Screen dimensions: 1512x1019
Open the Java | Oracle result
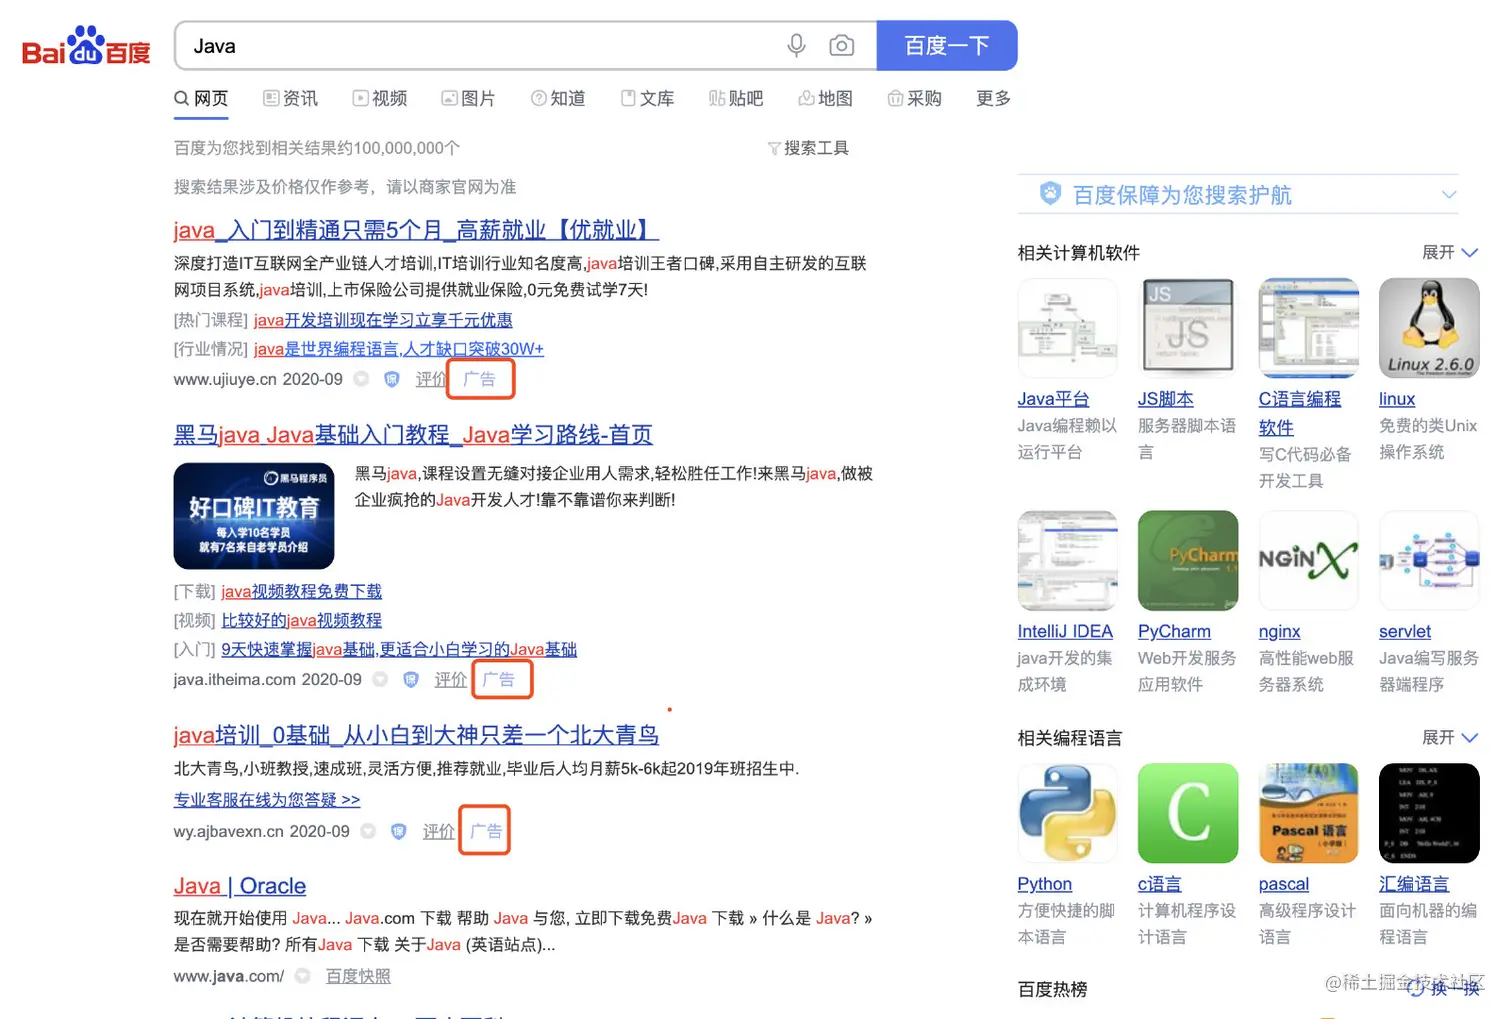240,886
